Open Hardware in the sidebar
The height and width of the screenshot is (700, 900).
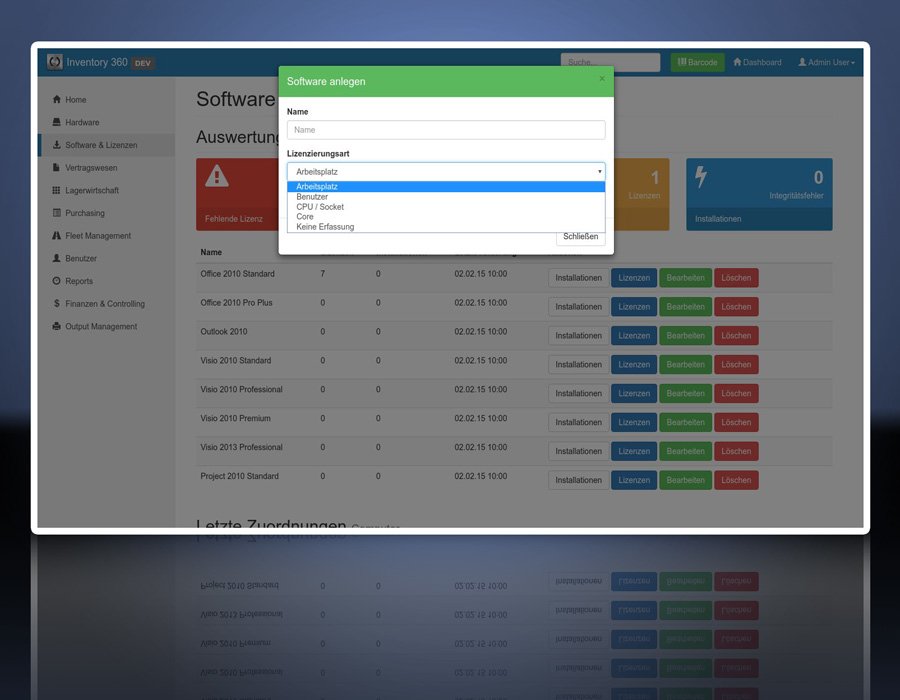82,122
